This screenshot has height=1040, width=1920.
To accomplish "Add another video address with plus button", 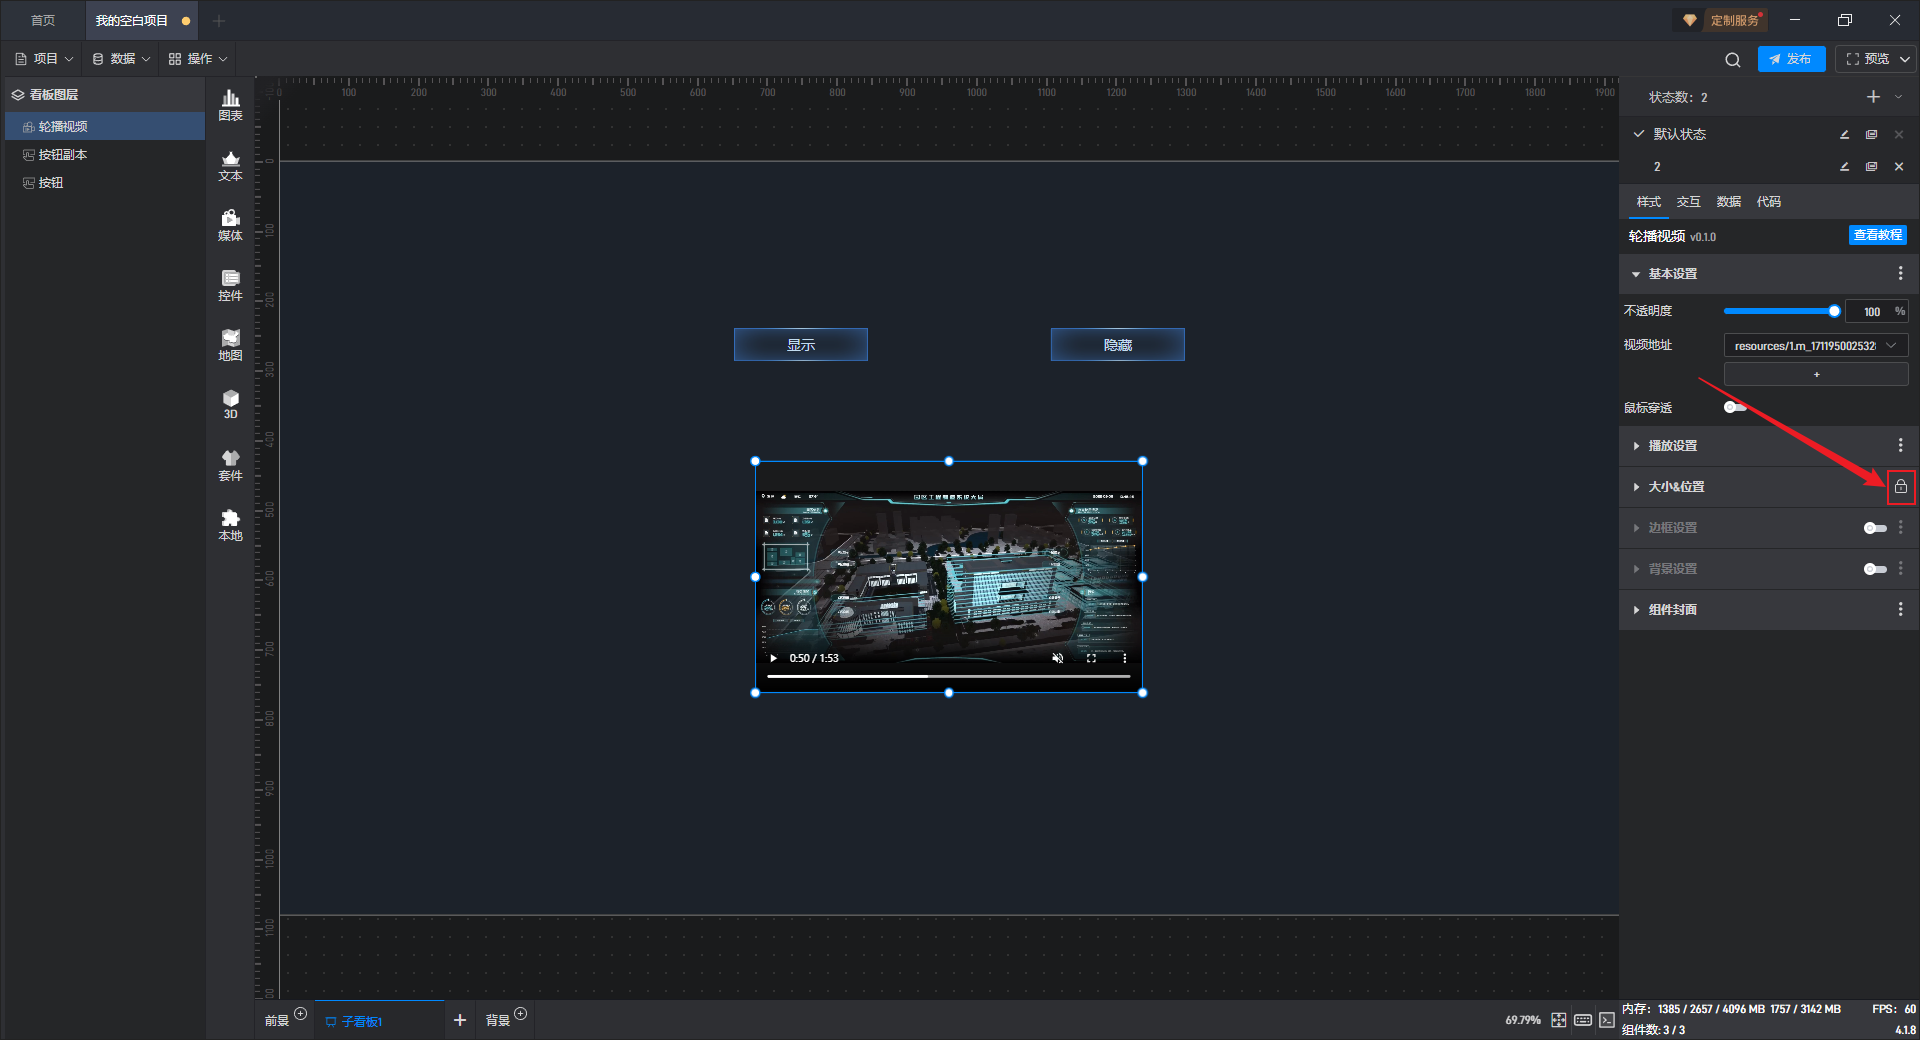I will (1816, 374).
